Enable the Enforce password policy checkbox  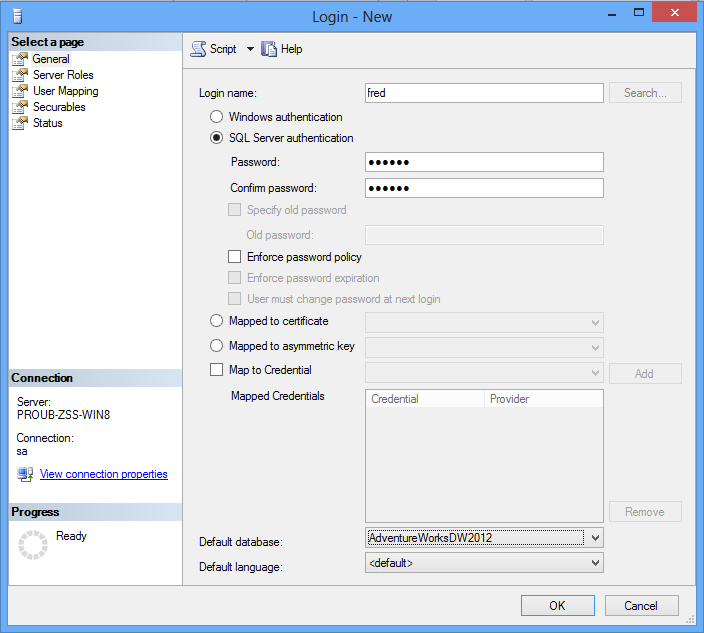tap(235, 257)
